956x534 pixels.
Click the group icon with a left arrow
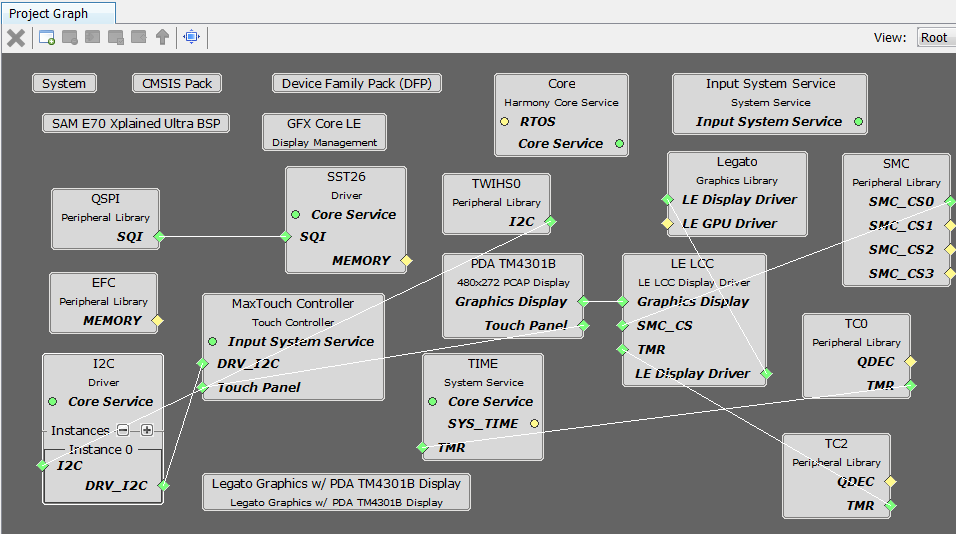[x=139, y=38]
